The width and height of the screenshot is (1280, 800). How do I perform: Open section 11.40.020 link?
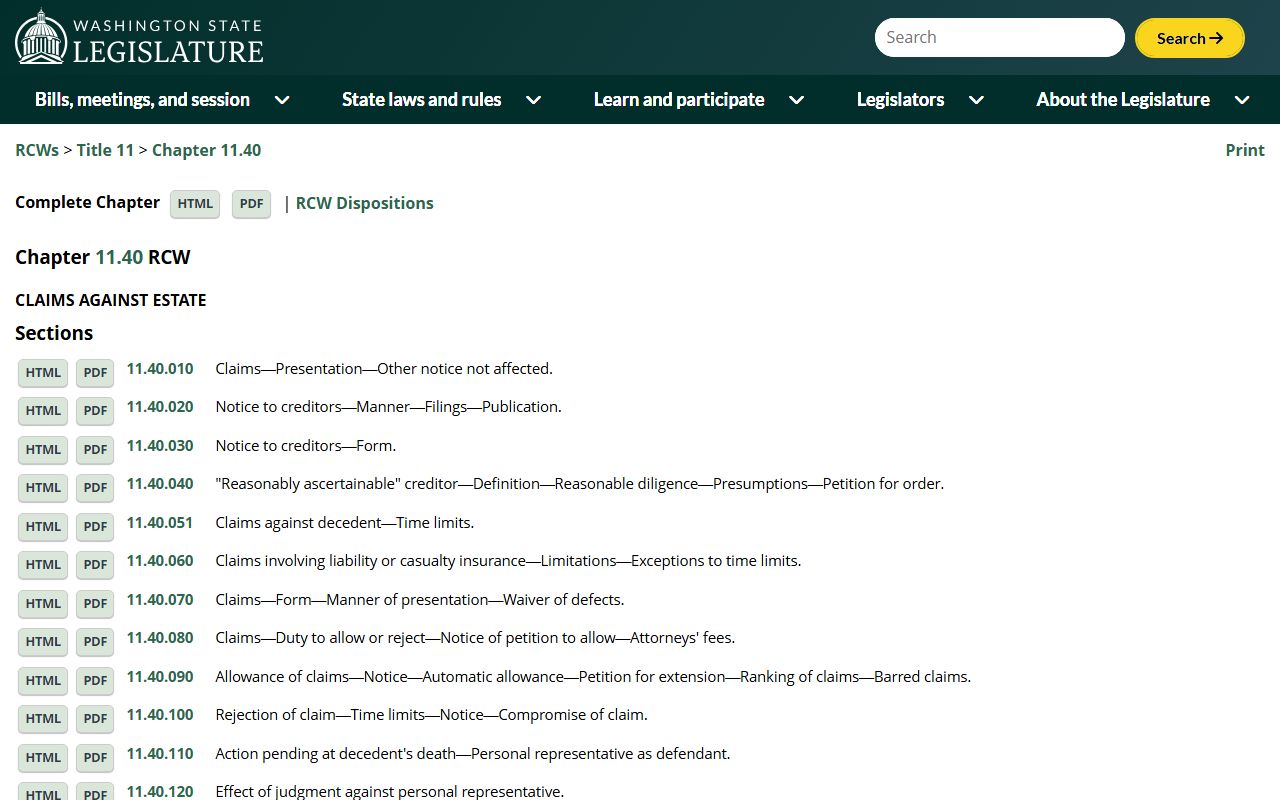pyautogui.click(x=160, y=406)
